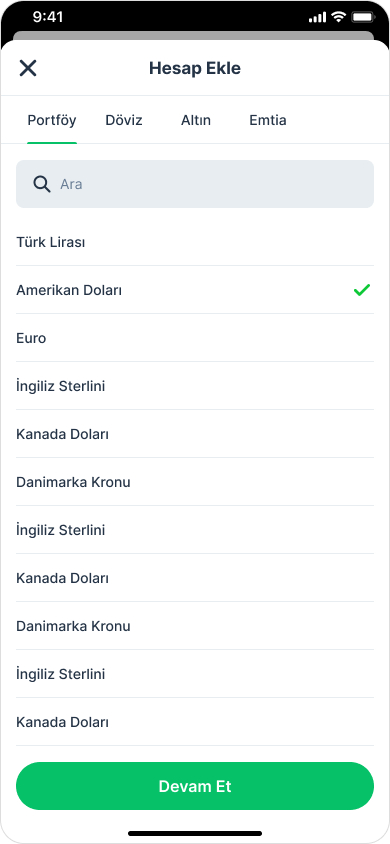Open the Döviz tab
This screenshot has height=844, width=390.
pyautogui.click(x=124, y=120)
